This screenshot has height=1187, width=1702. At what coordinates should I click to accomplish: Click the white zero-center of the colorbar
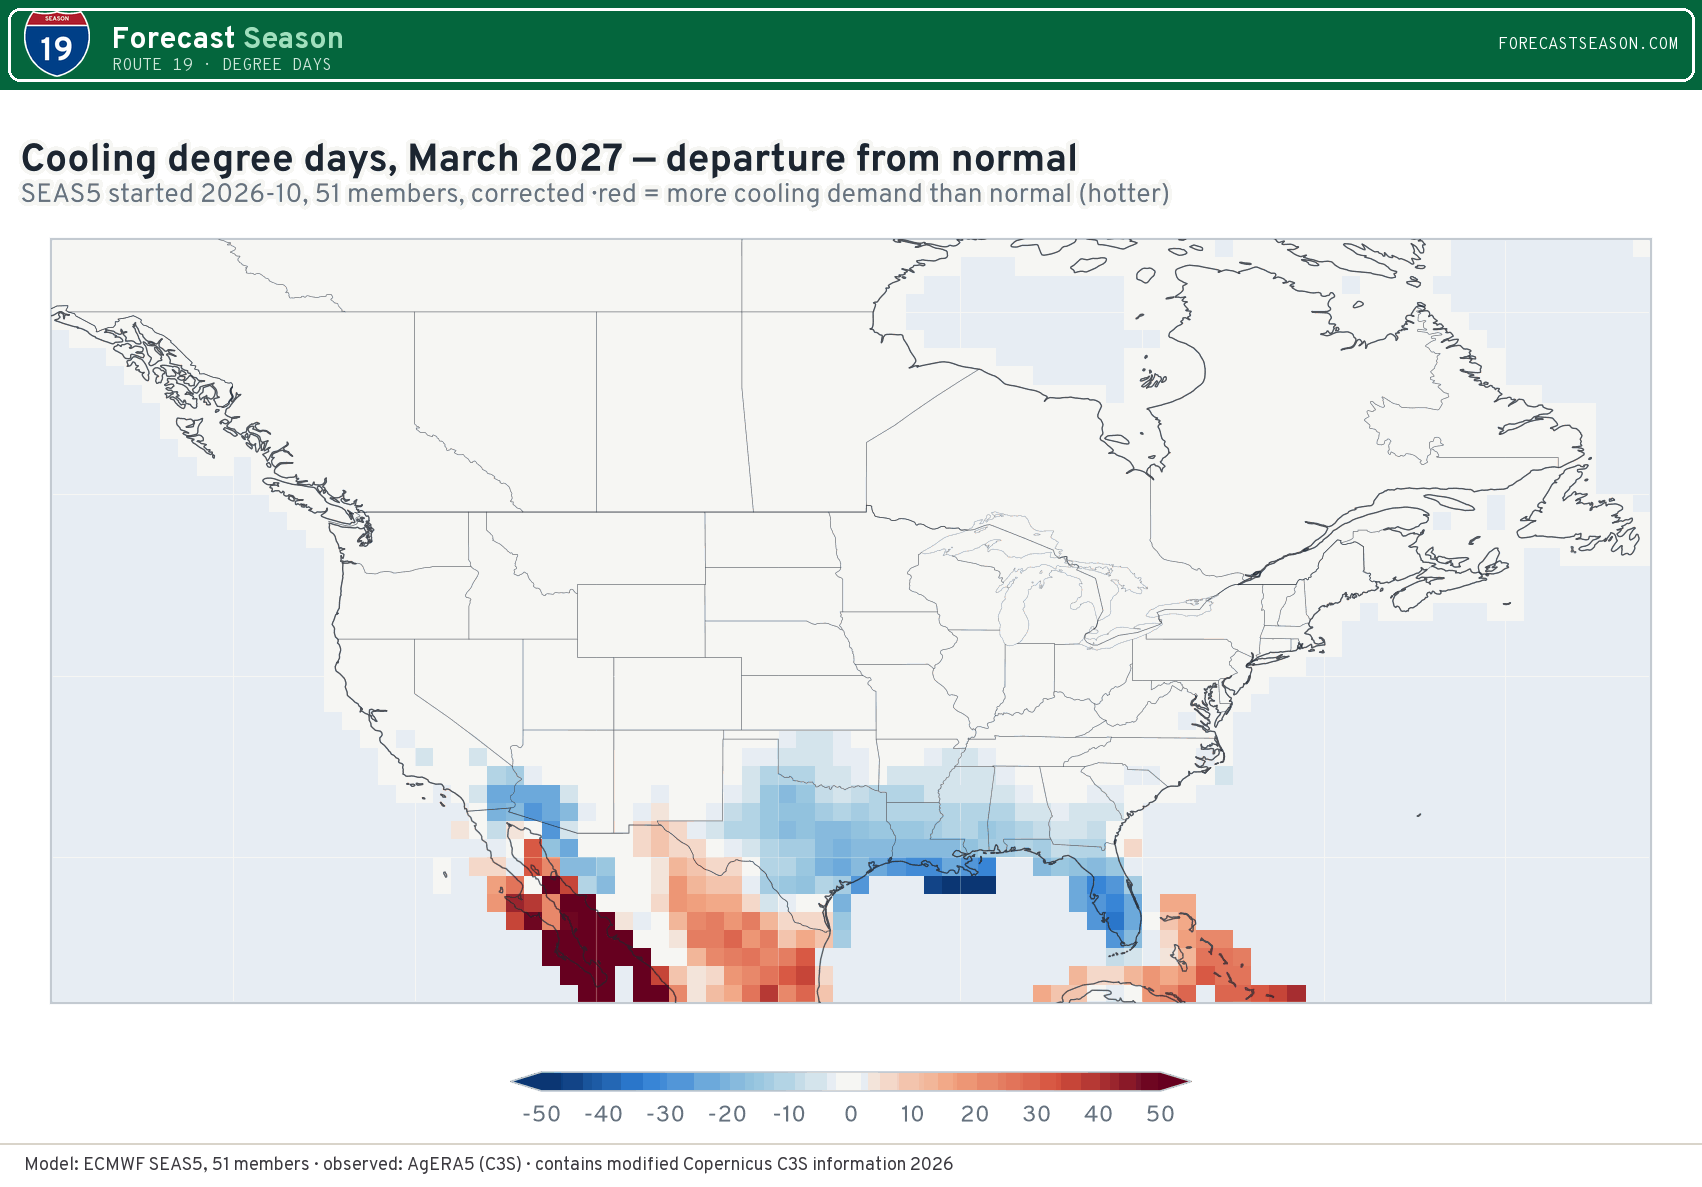pos(849,1081)
